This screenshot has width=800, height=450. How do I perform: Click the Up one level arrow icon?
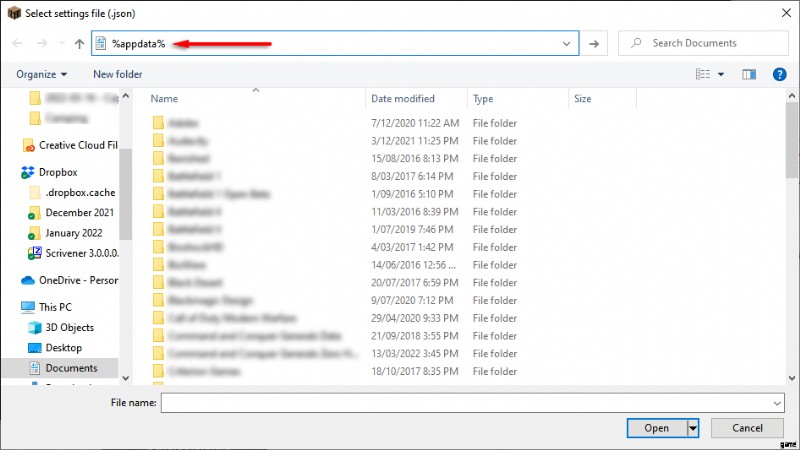pyautogui.click(x=79, y=44)
